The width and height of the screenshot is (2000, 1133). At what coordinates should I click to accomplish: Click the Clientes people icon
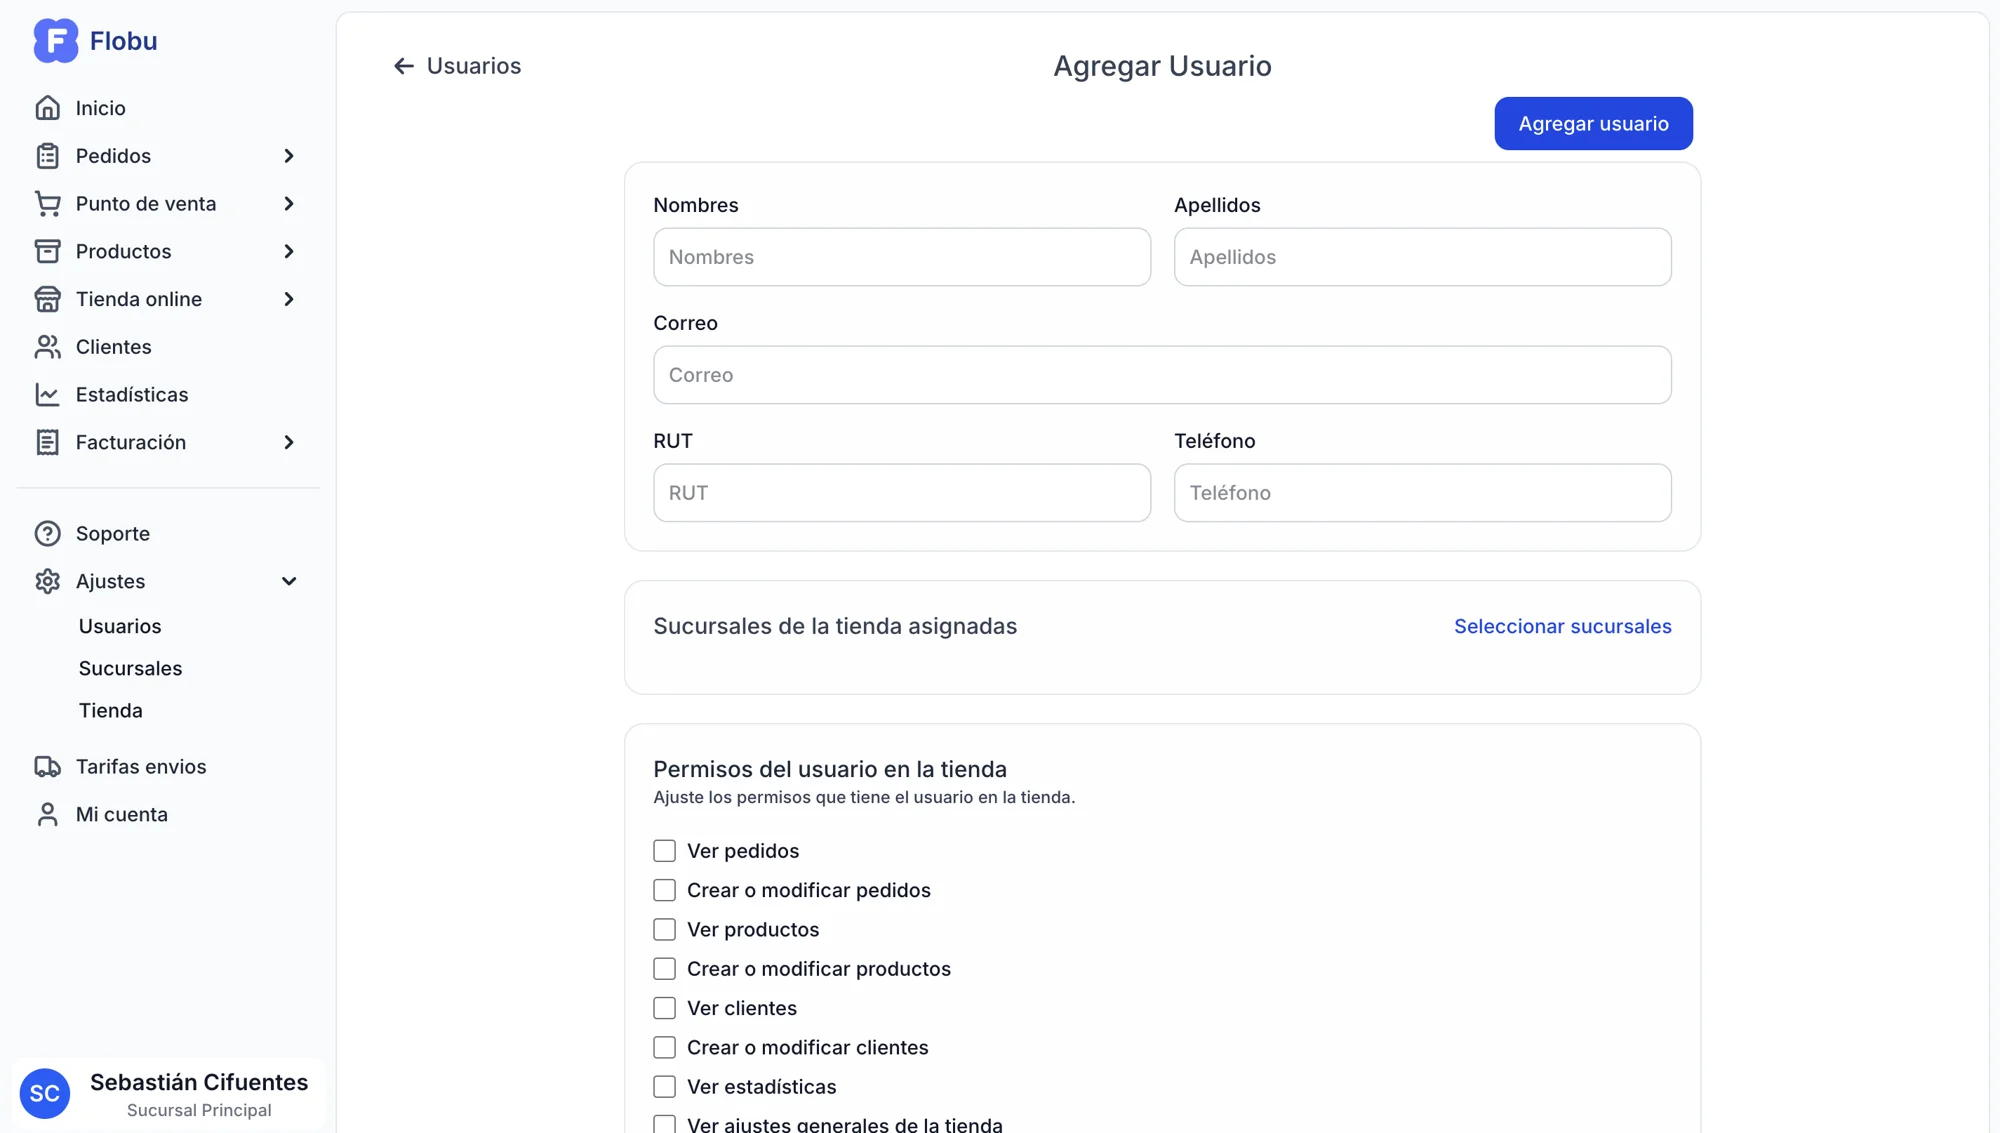point(47,347)
